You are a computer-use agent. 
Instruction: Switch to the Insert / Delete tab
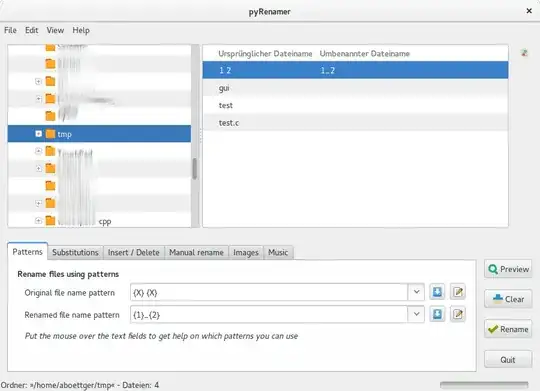(134, 253)
